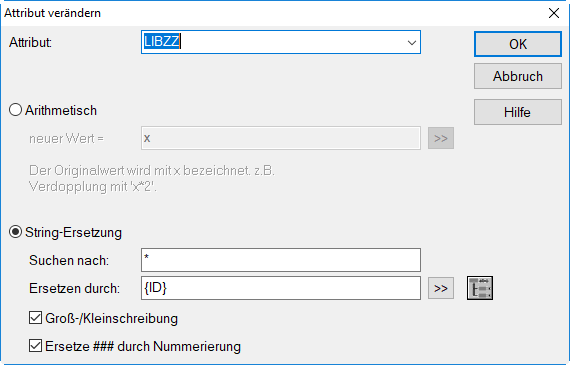Click the greyed >> button beside neuer Wert
Image resolution: width=570 pixels, height=365 pixels.
[441, 138]
